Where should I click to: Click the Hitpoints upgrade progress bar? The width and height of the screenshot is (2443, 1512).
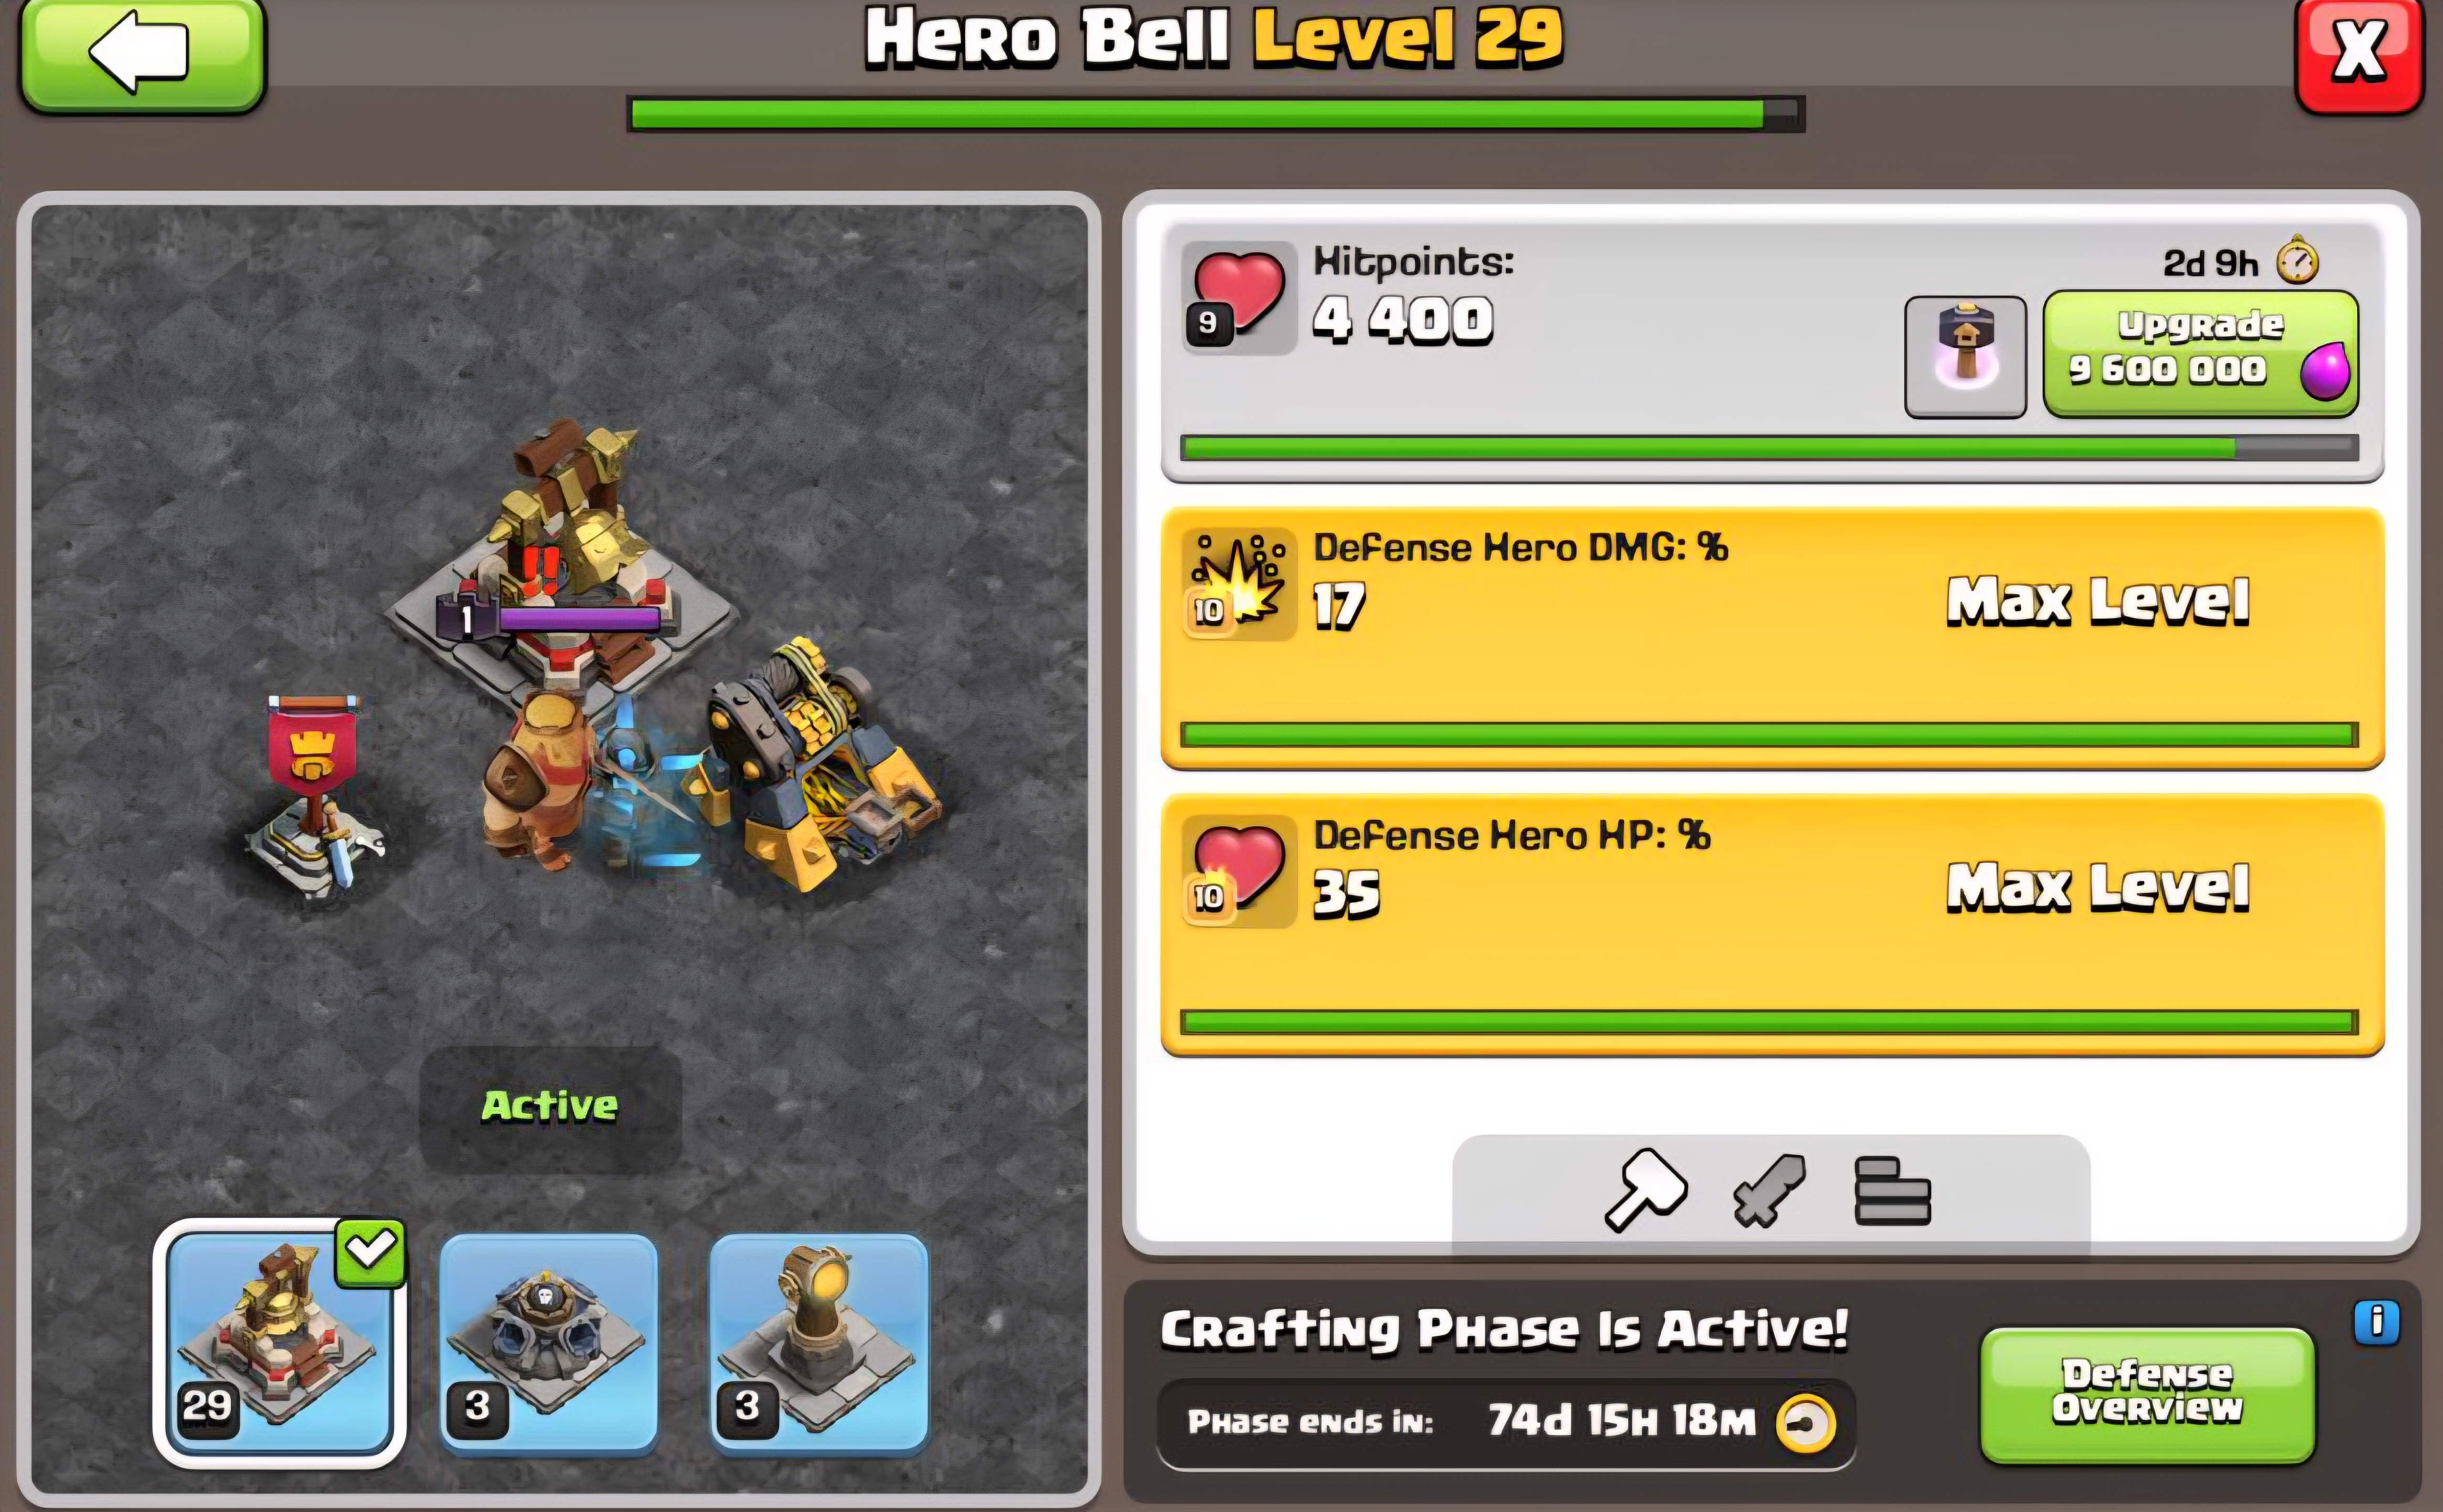point(1769,447)
